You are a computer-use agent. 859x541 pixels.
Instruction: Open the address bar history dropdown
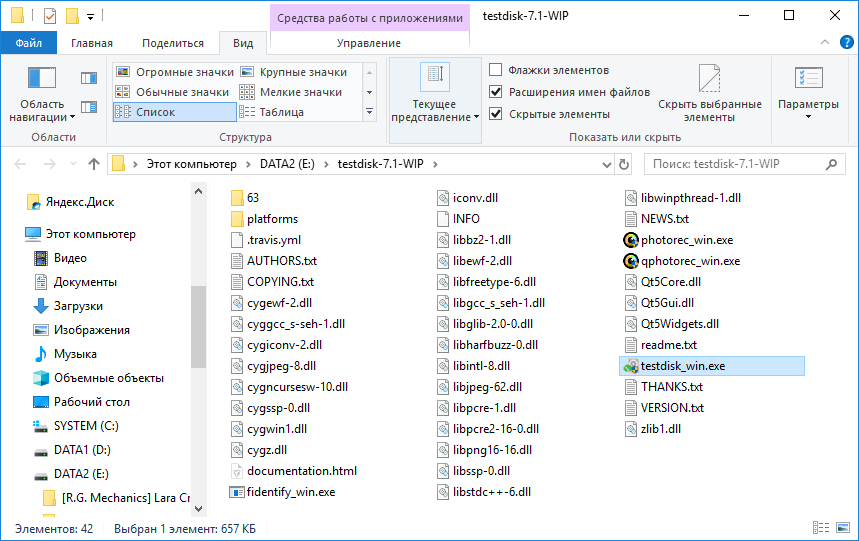[606, 164]
